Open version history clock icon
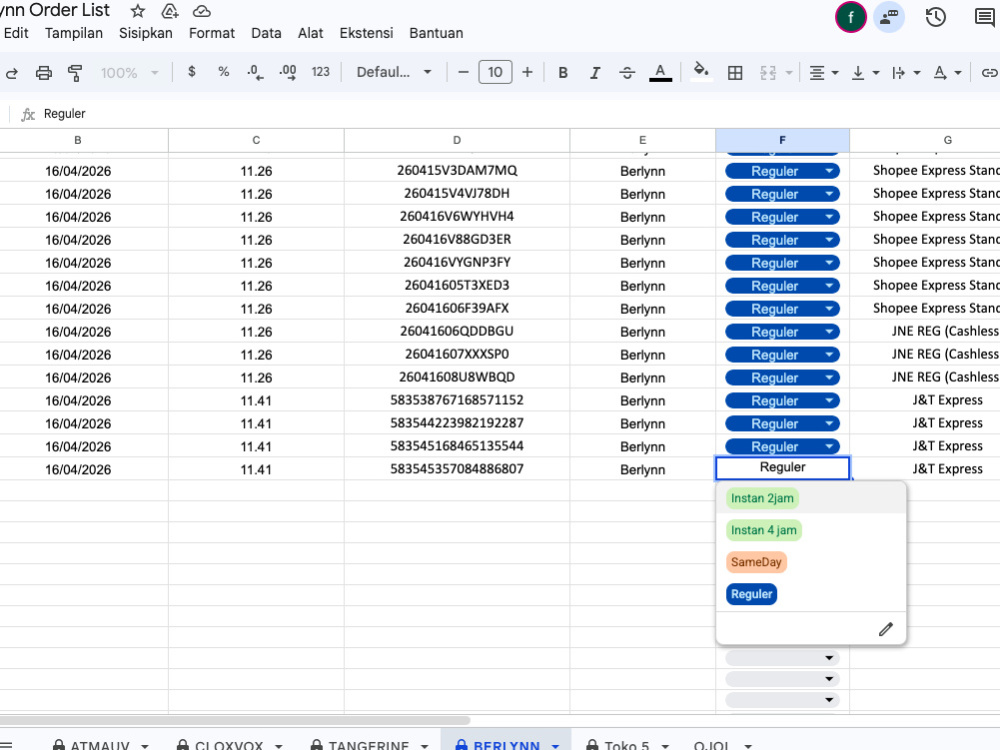The image size is (1000, 750). [935, 17]
